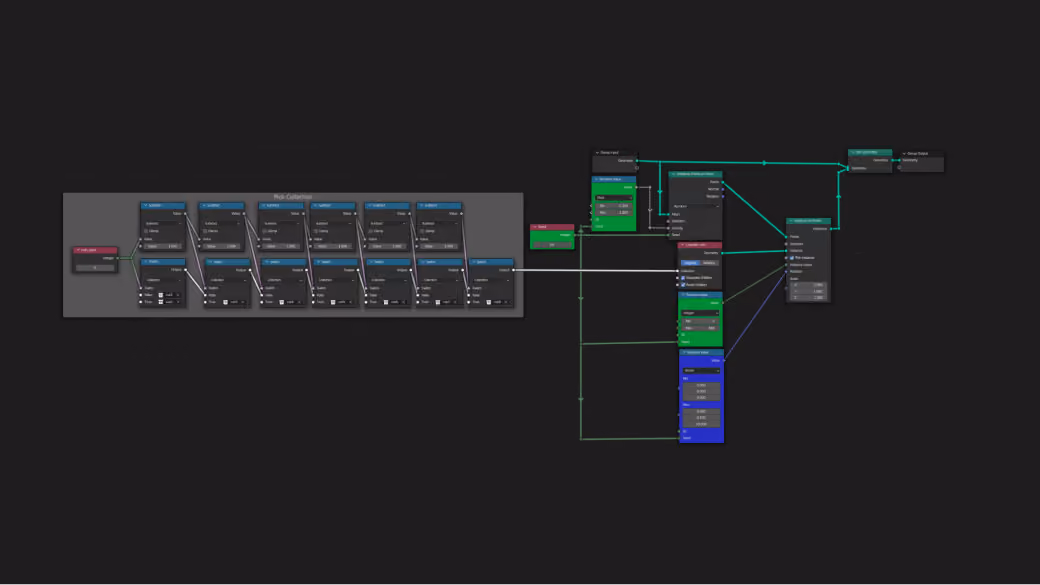This screenshot has width=1040, height=585.
Task: Edit Max Z field of Vector Random Value
Action: click(x=701, y=424)
